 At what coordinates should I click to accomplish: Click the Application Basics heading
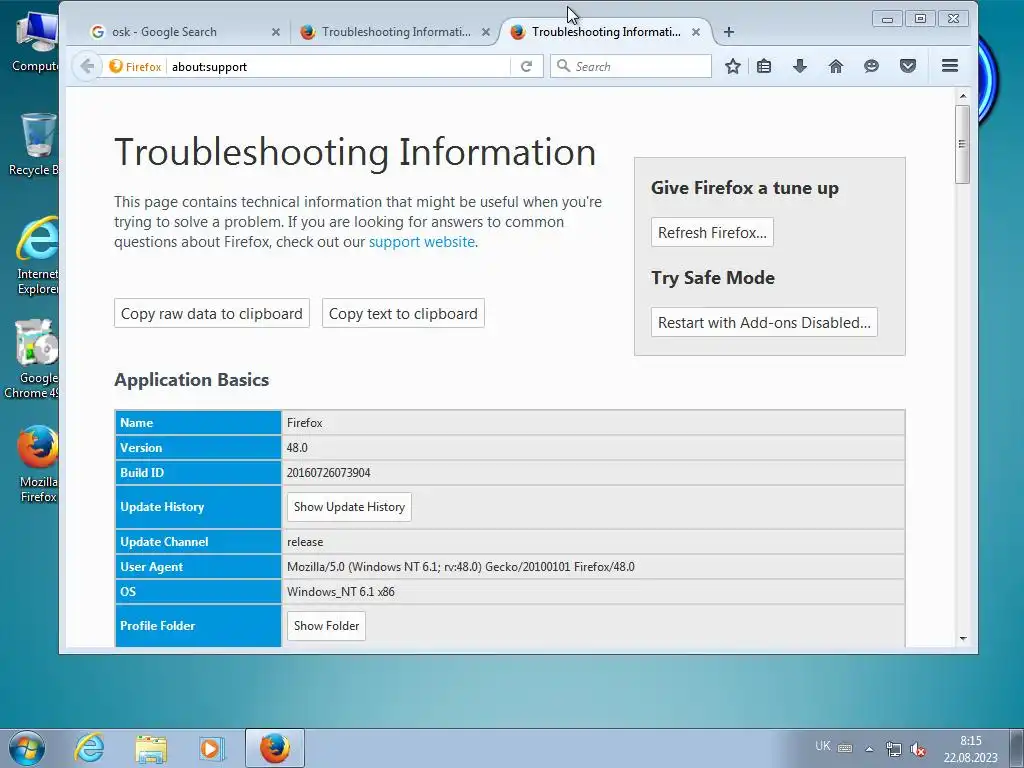click(x=191, y=379)
